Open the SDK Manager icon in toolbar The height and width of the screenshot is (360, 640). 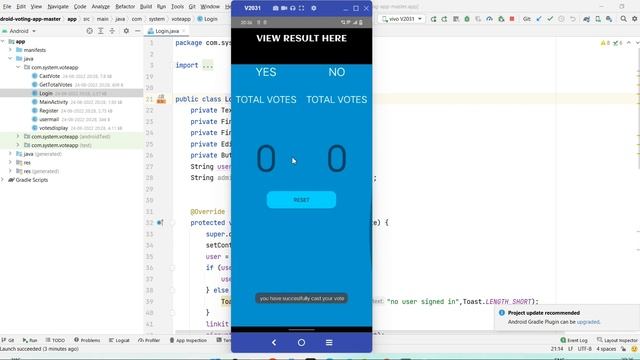(609, 19)
